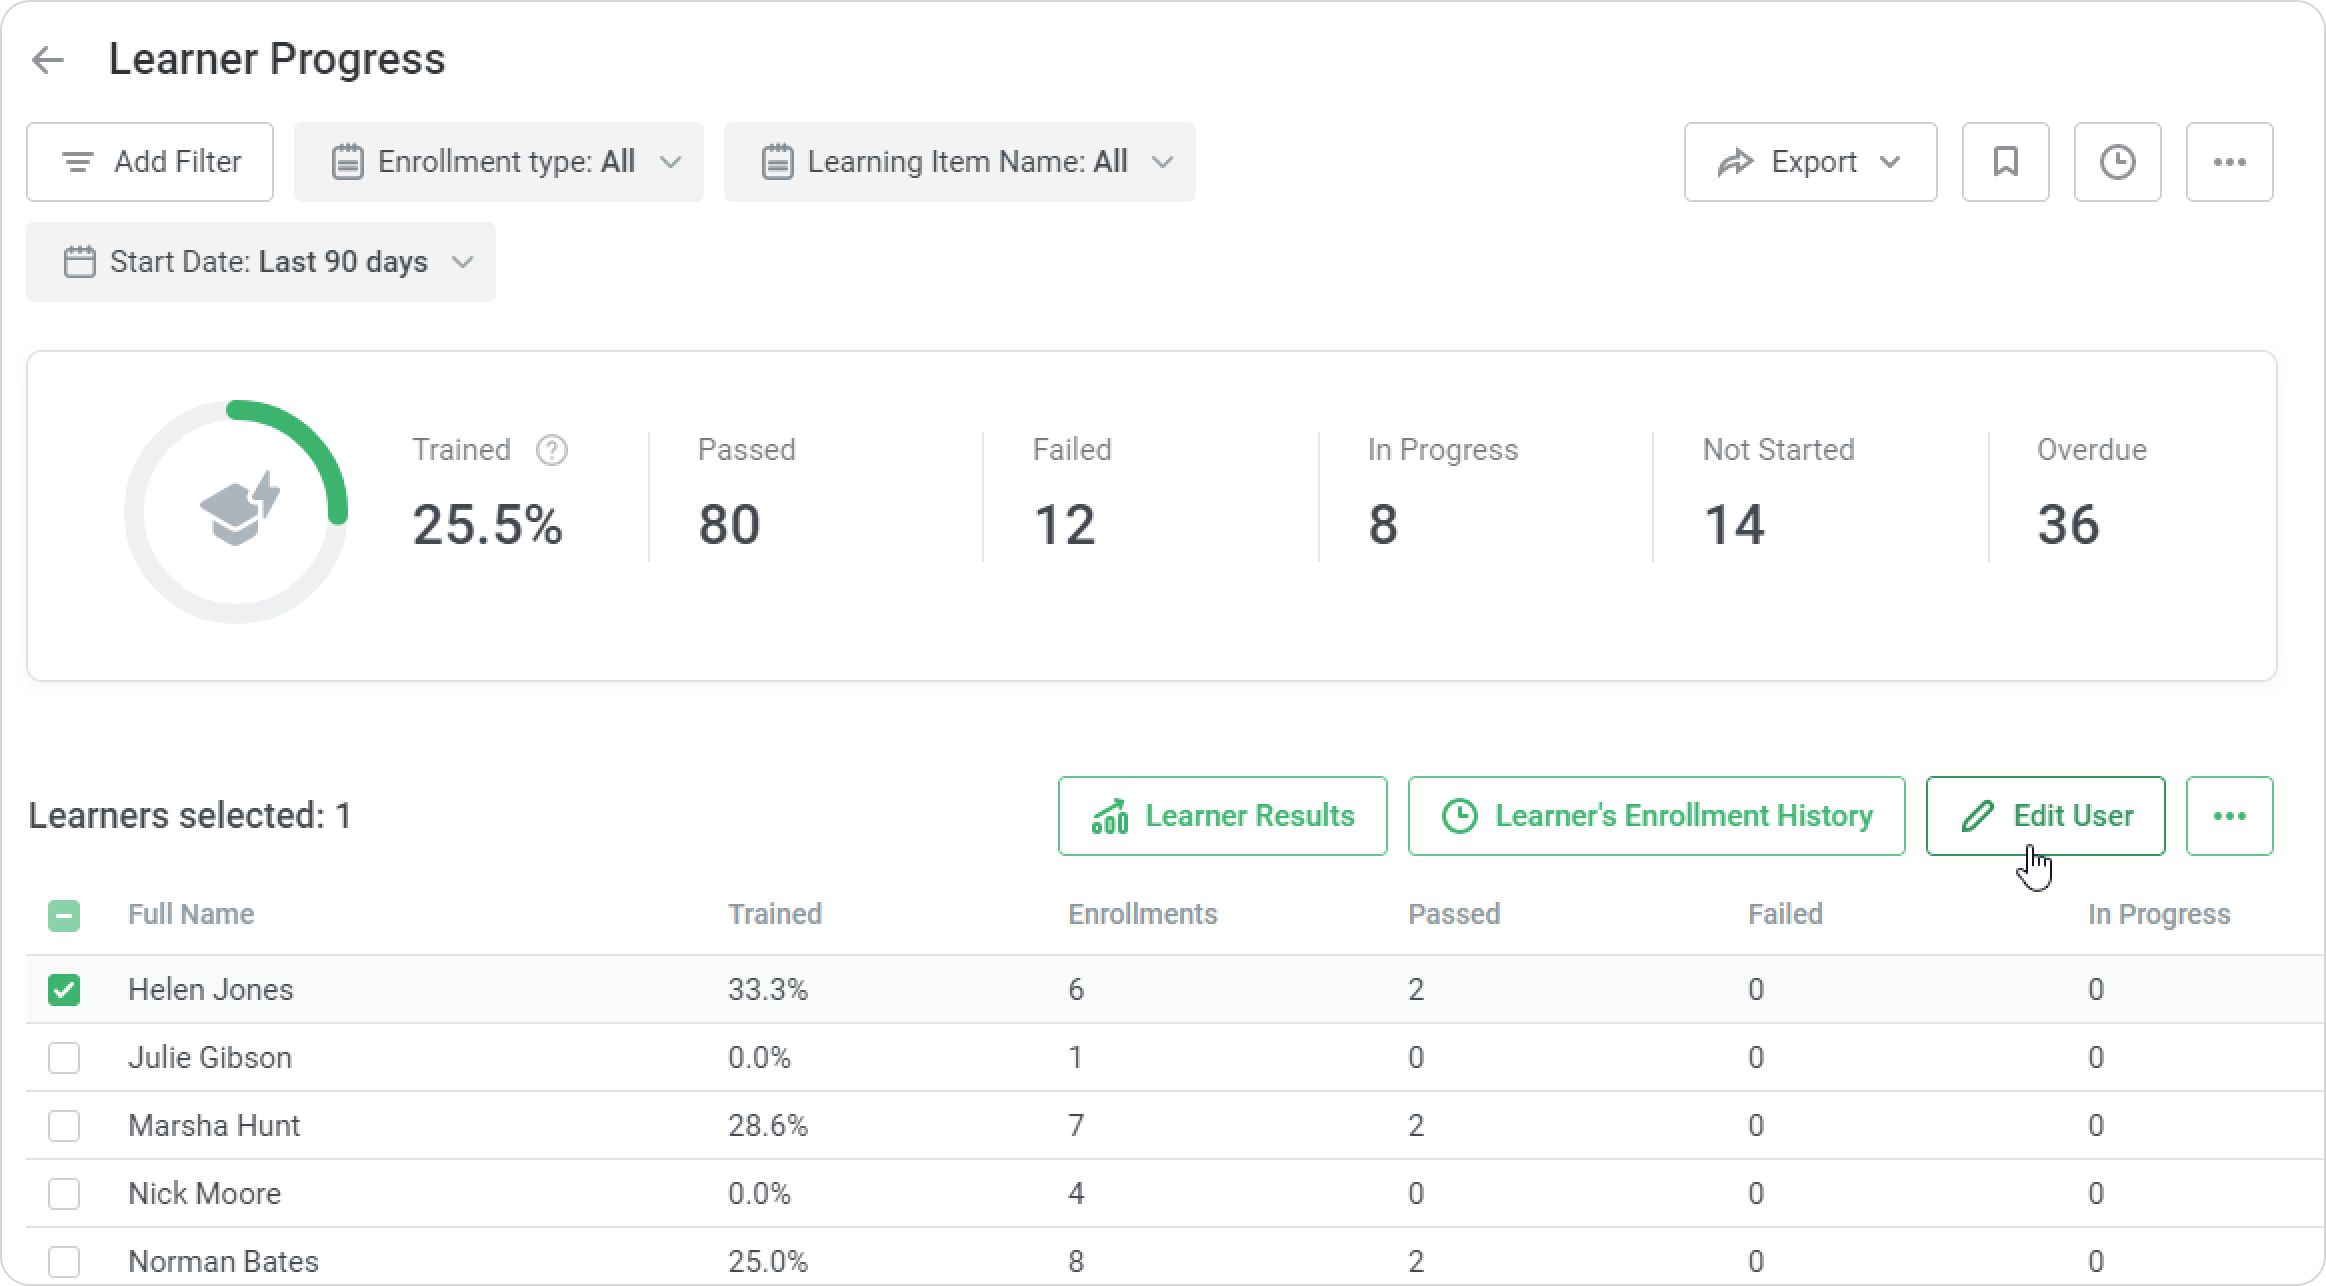2326x1286 pixels.
Task: Uncheck the Helen Jones checkbox
Action: click(64, 990)
